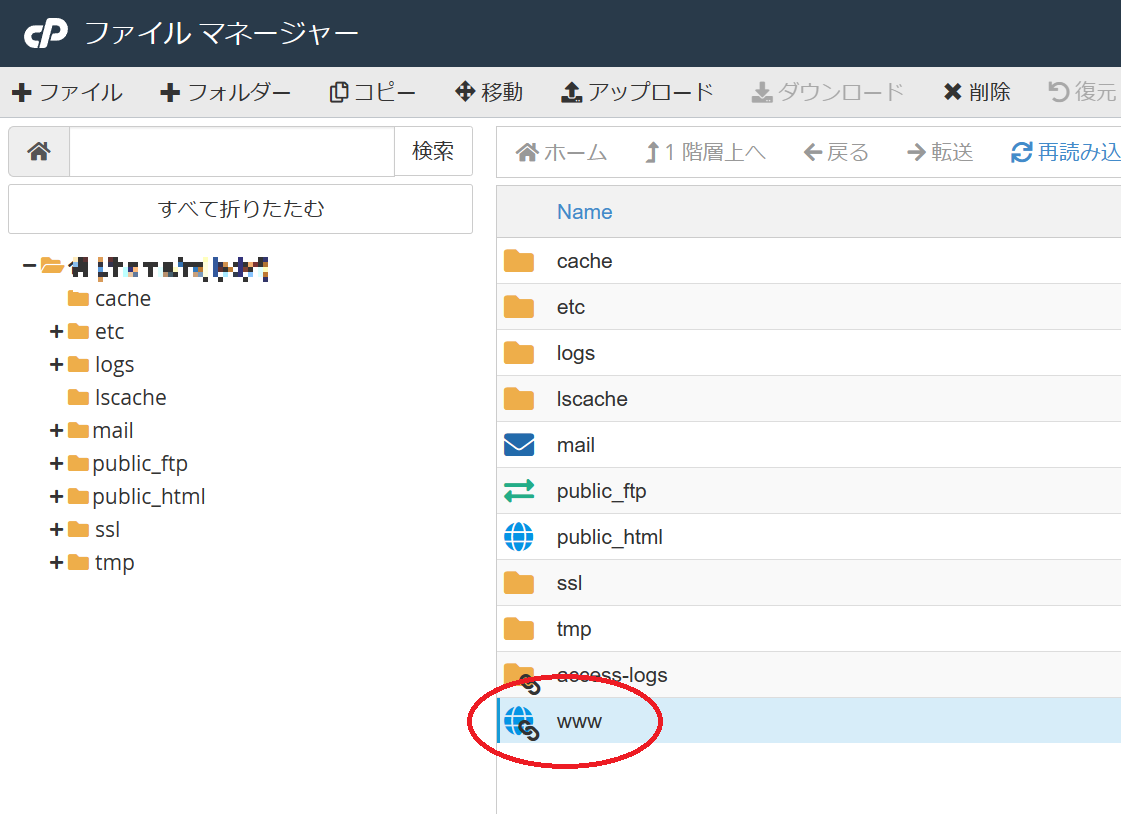Click the access-logs linked folder icon

click(520, 676)
